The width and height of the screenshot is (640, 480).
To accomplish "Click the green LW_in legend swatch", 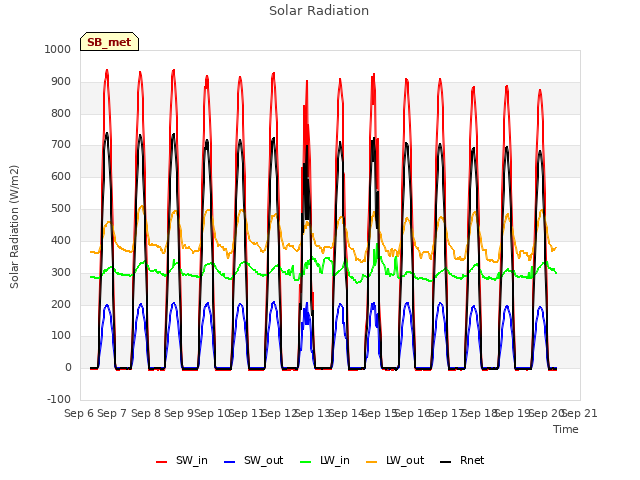I will pos(306,462).
